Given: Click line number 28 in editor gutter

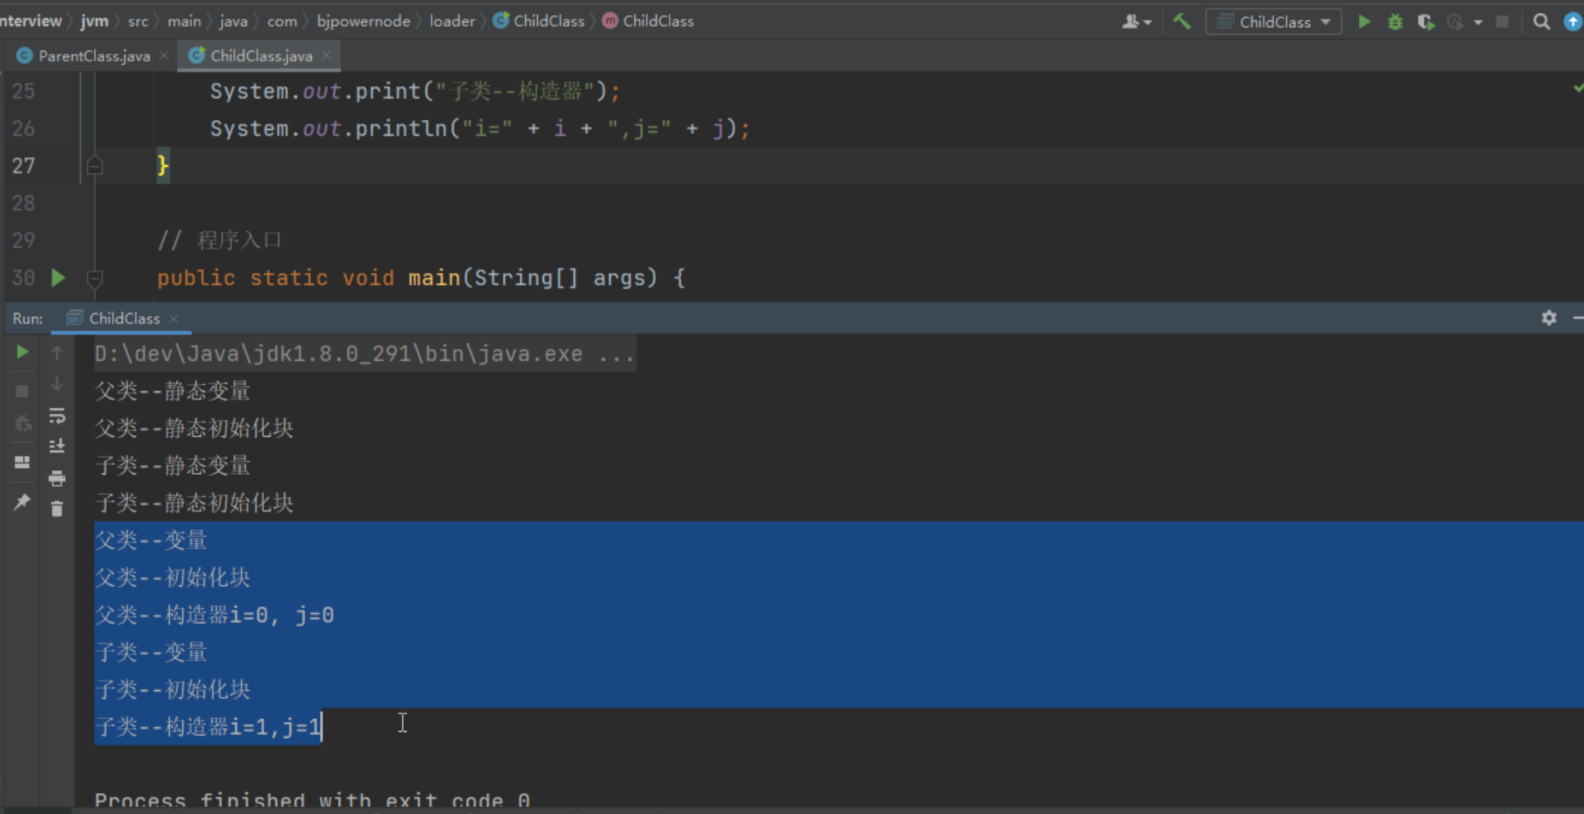Looking at the screenshot, I should pyautogui.click(x=23, y=203).
